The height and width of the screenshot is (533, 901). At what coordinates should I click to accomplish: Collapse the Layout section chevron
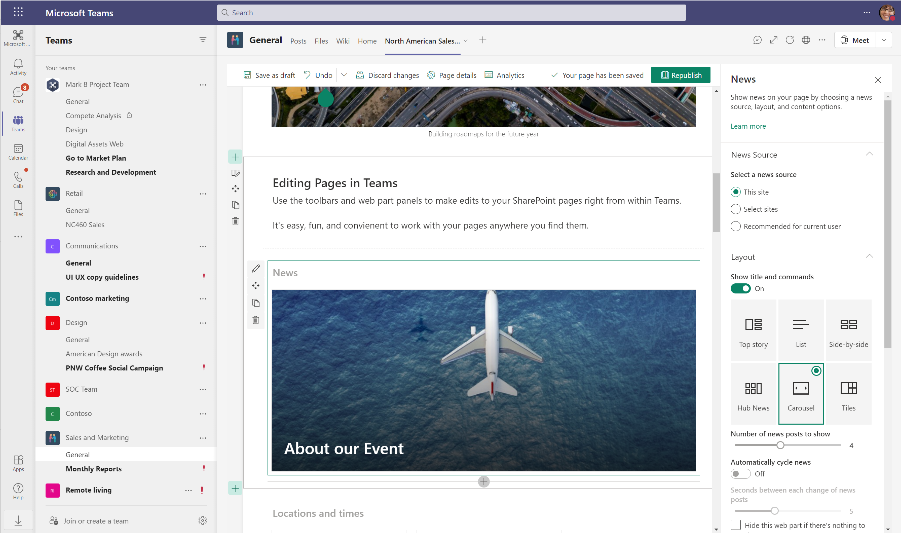pyautogui.click(x=869, y=257)
